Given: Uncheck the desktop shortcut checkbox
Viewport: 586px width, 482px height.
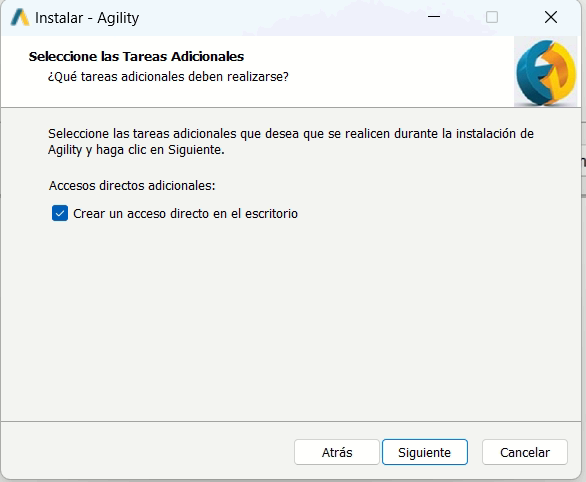Looking at the screenshot, I should click(60, 213).
